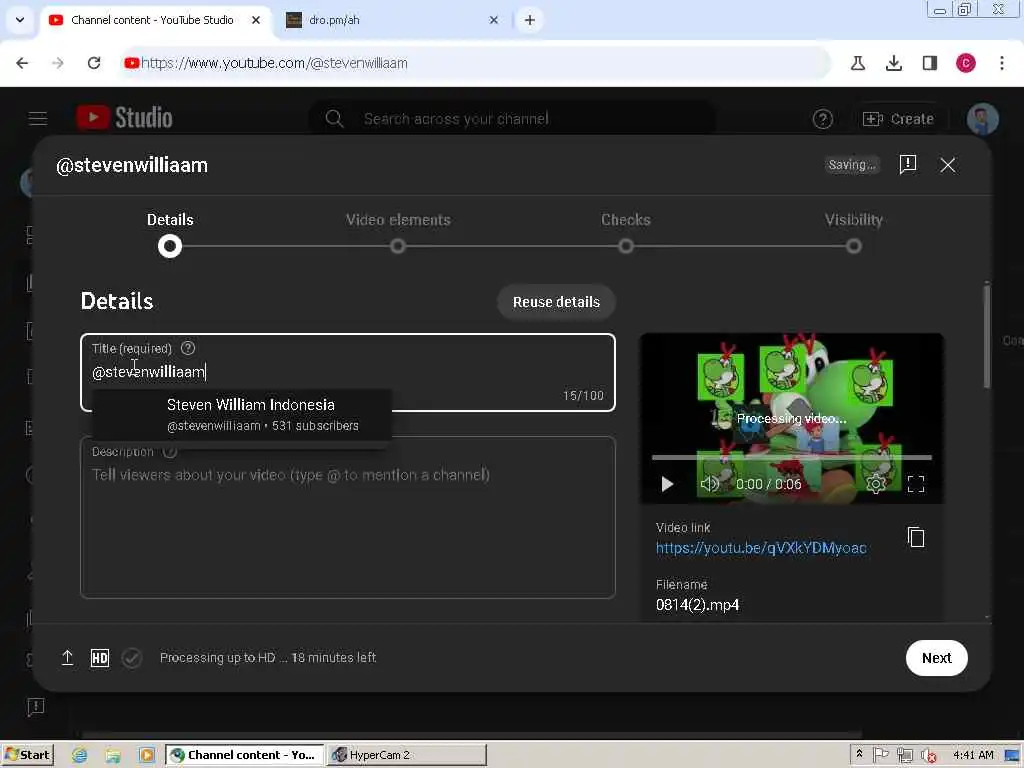Click the Channel content taskbar button
Screen dimensions: 1024x768
(x=244, y=755)
